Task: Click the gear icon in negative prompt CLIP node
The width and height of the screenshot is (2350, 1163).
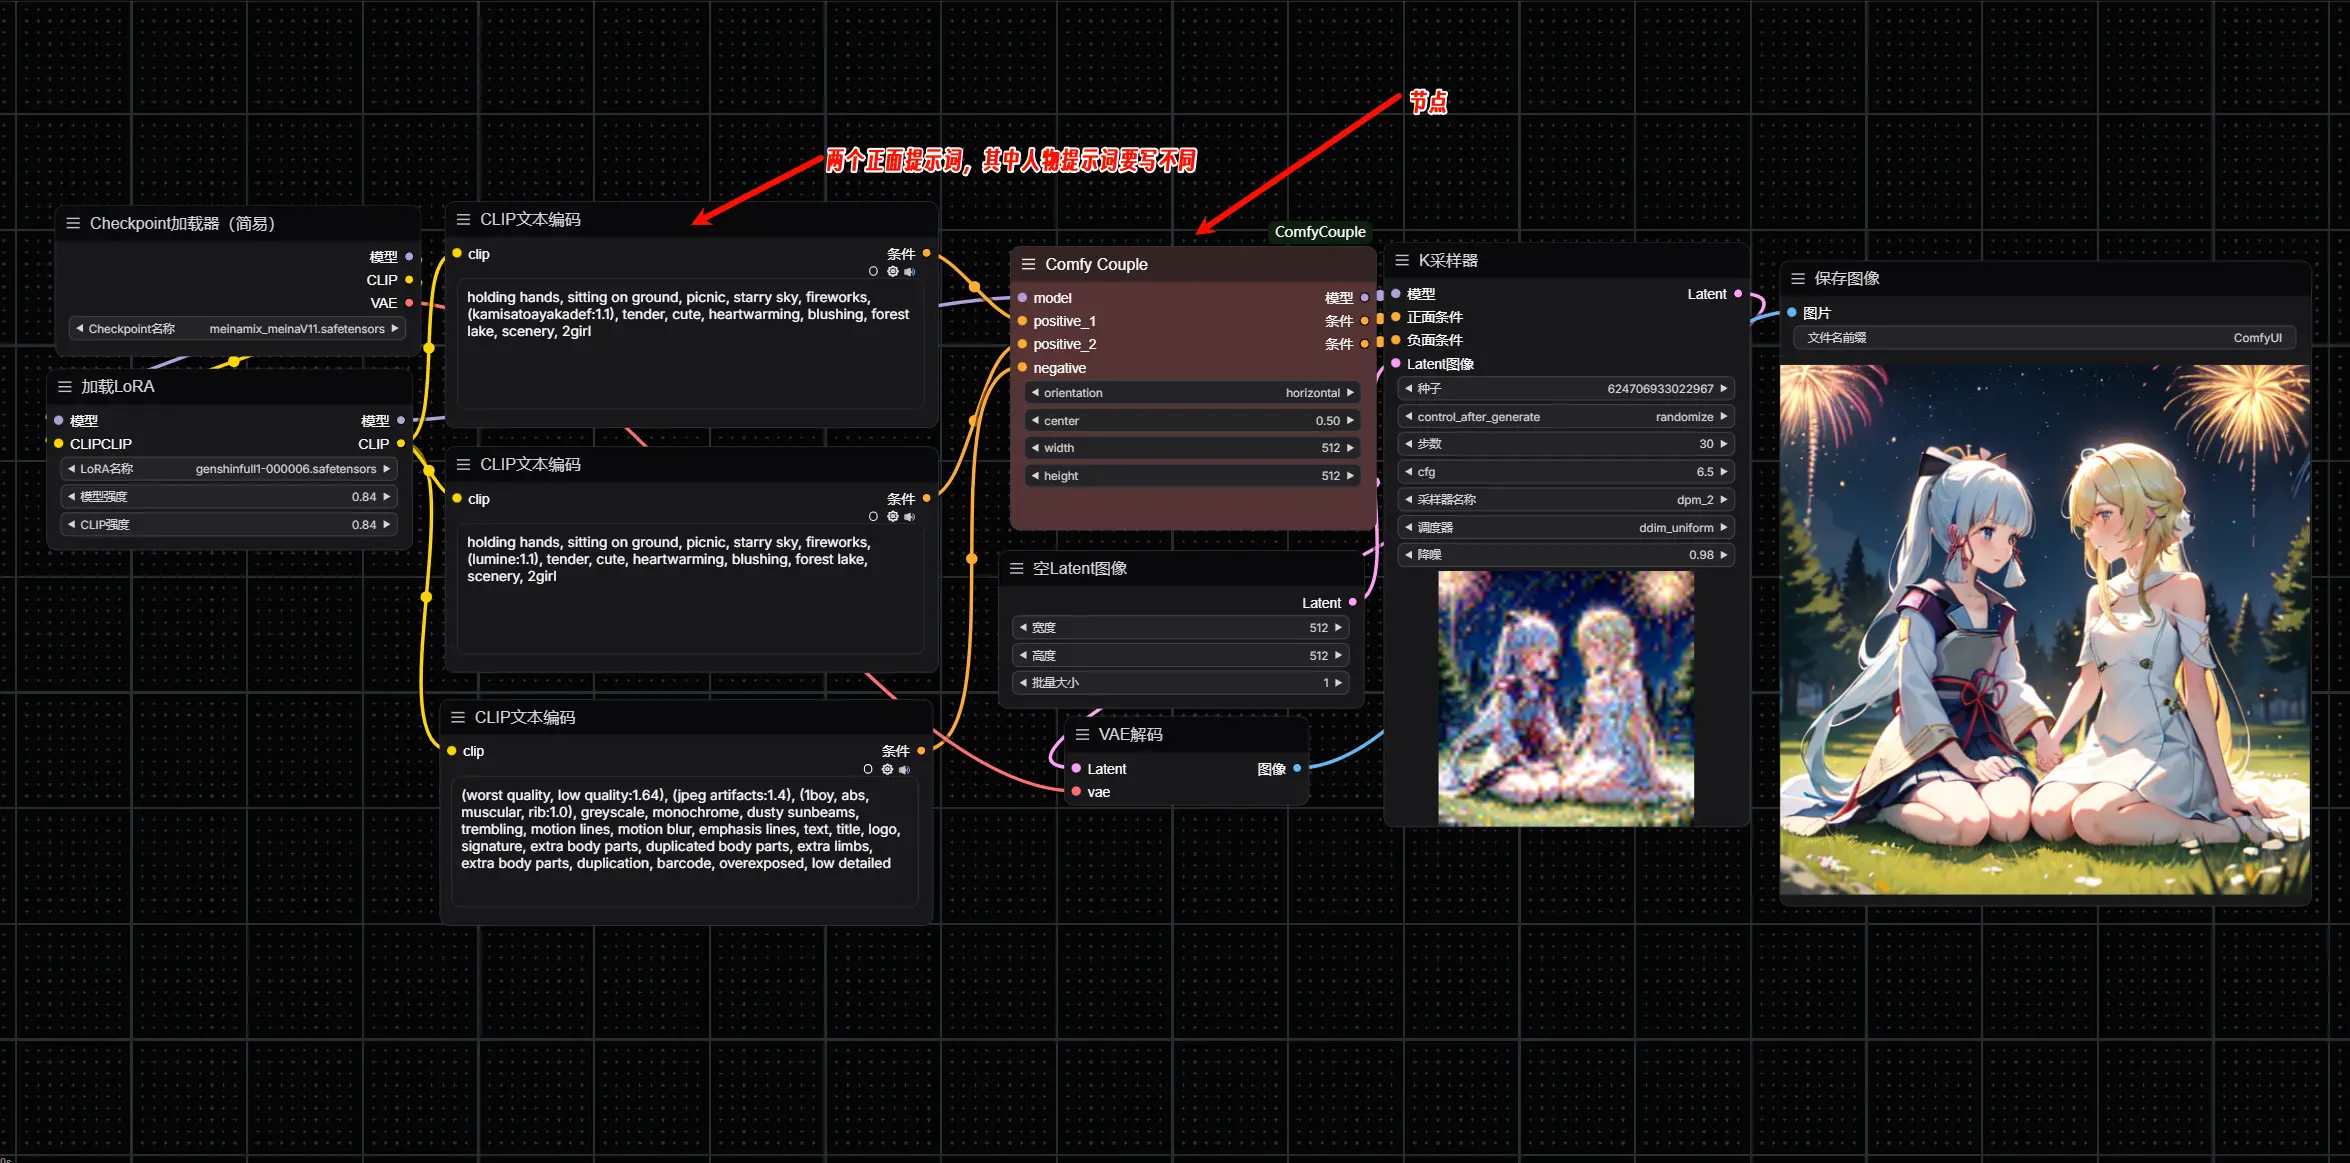Action: (887, 770)
